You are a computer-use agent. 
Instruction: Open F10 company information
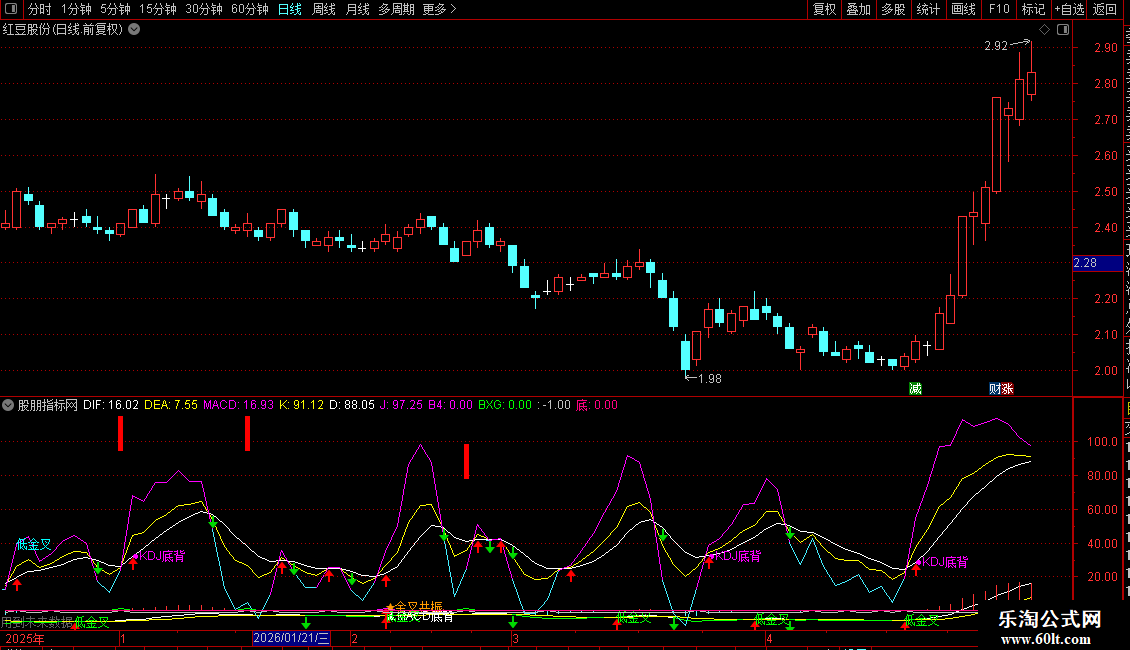pyautogui.click(x=999, y=9)
